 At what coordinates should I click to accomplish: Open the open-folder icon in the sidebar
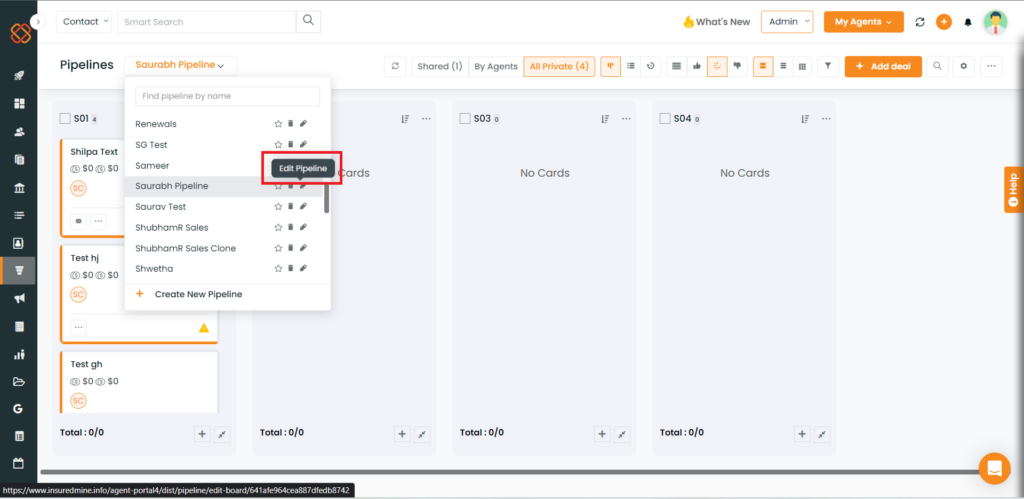[19, 381]
